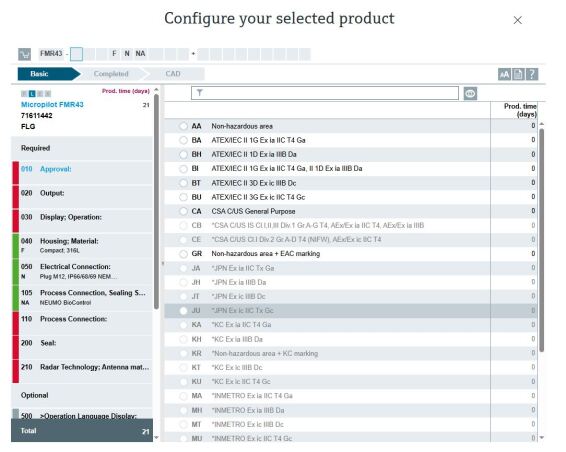Open the 010 Approval feature
The width and height of the screenshot is (566, 452).
[x=82, y=173]
